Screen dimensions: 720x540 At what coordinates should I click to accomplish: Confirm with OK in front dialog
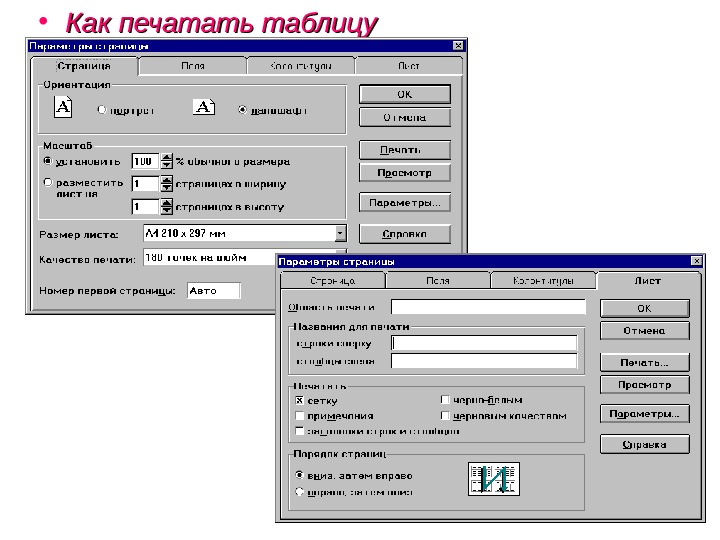coord(645,309)
